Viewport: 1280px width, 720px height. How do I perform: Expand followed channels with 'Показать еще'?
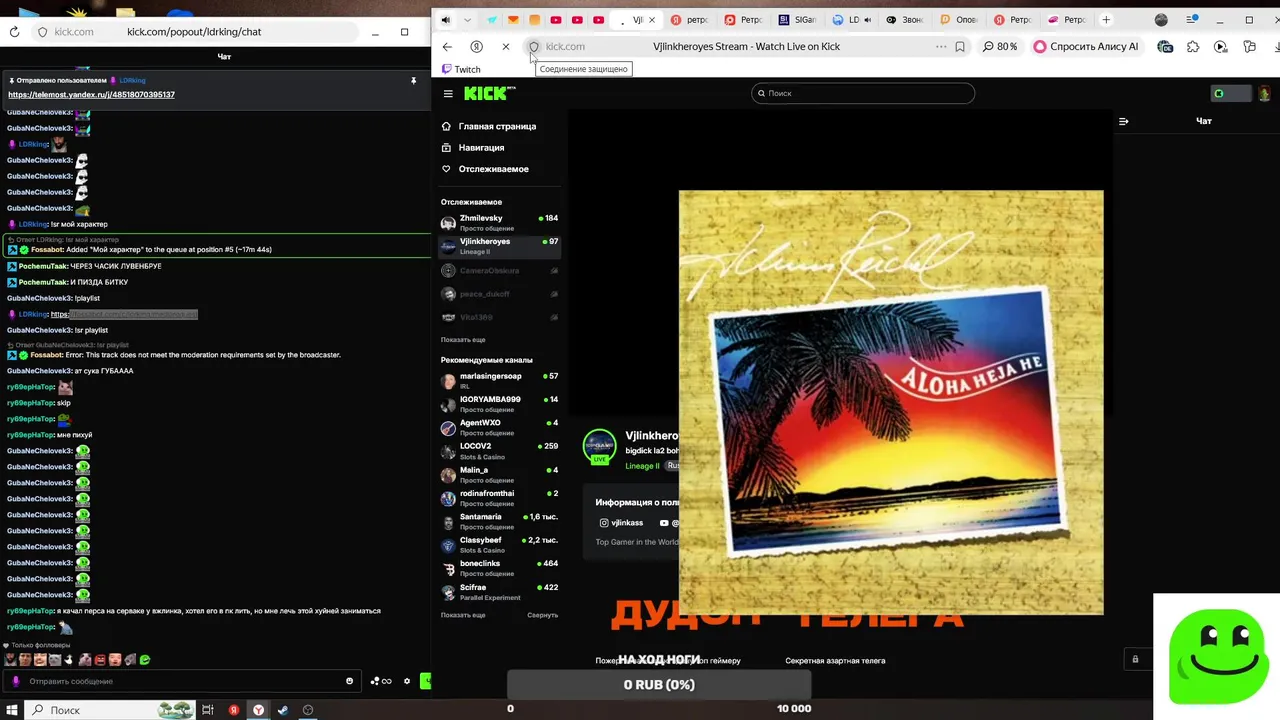coord(463,340)
